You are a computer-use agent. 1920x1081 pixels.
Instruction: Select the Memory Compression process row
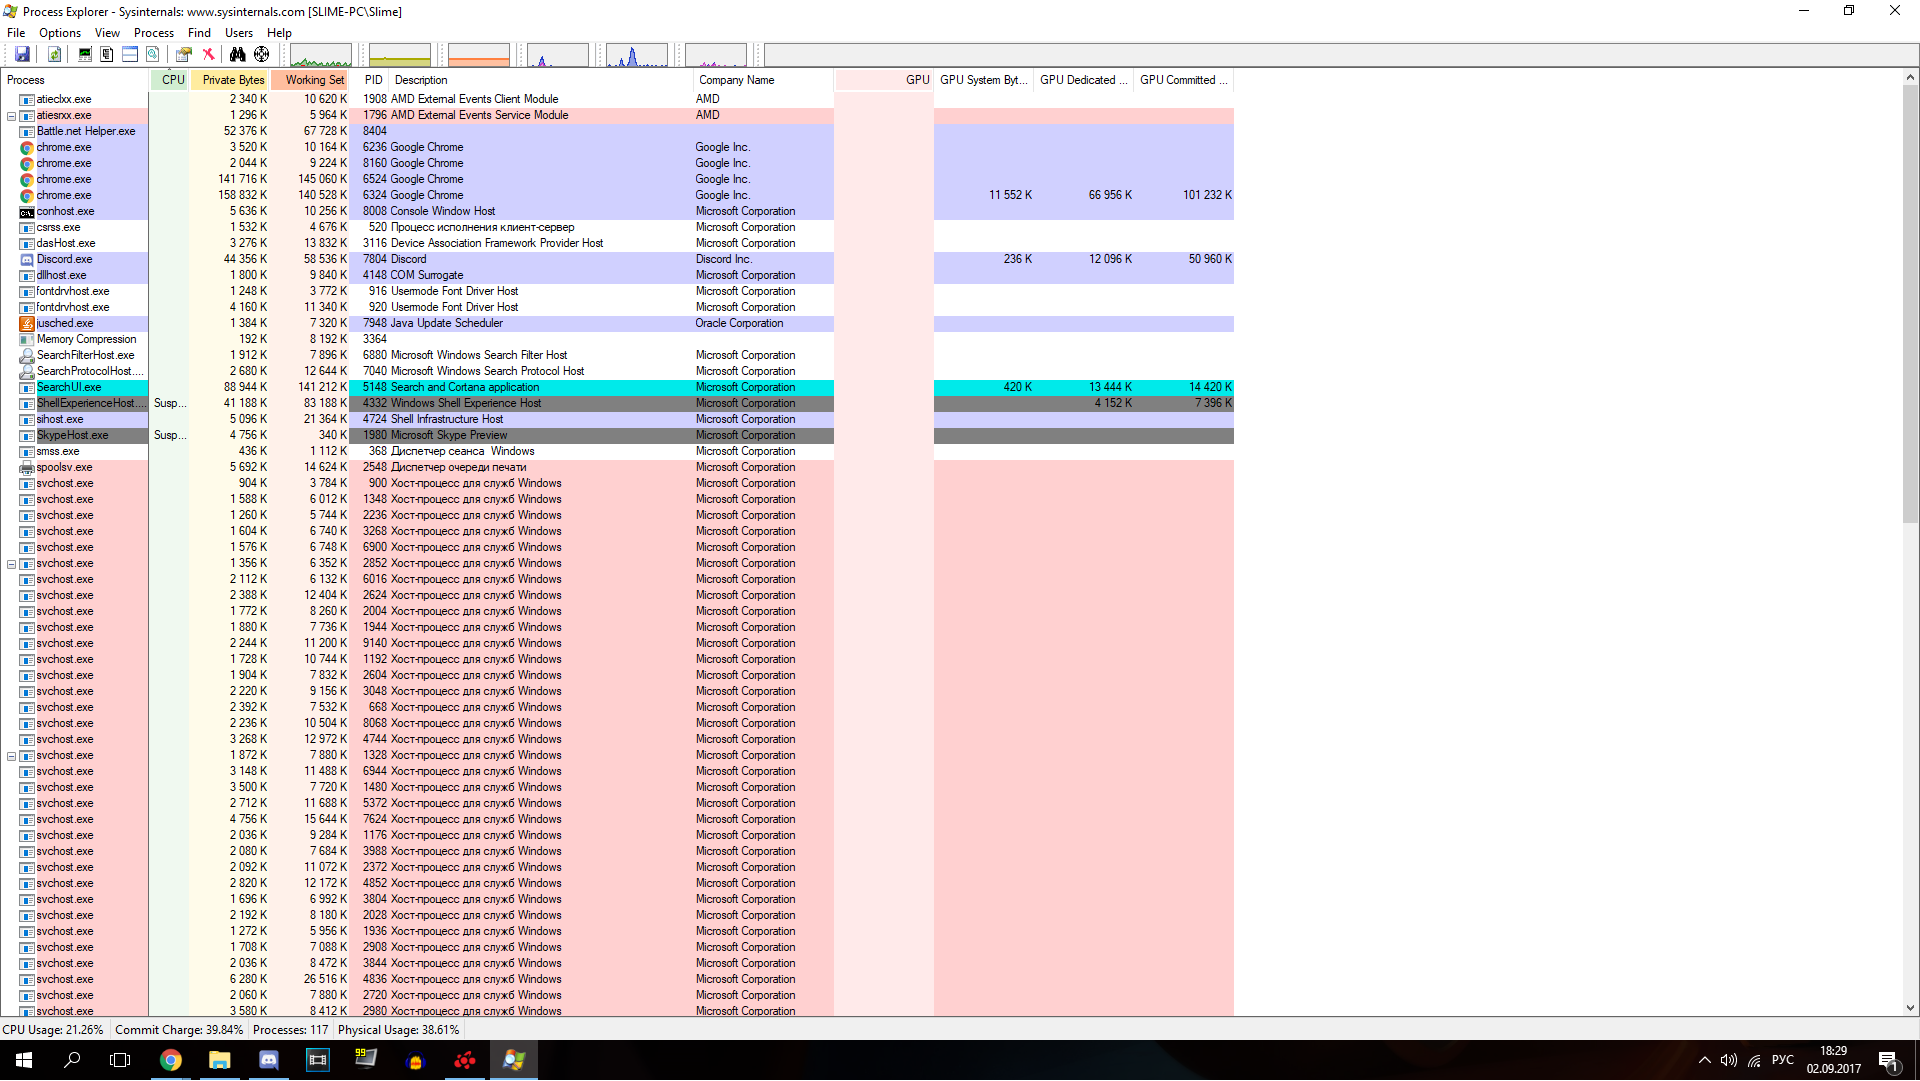pos(617,339)
